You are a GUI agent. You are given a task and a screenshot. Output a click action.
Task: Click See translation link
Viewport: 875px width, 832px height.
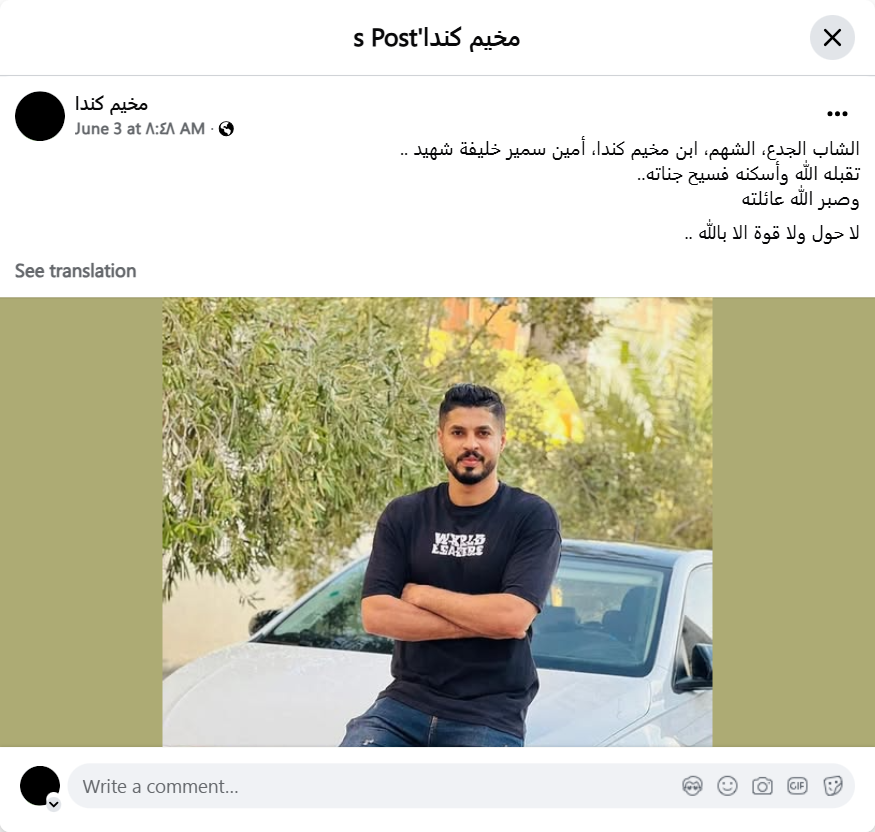75,271
